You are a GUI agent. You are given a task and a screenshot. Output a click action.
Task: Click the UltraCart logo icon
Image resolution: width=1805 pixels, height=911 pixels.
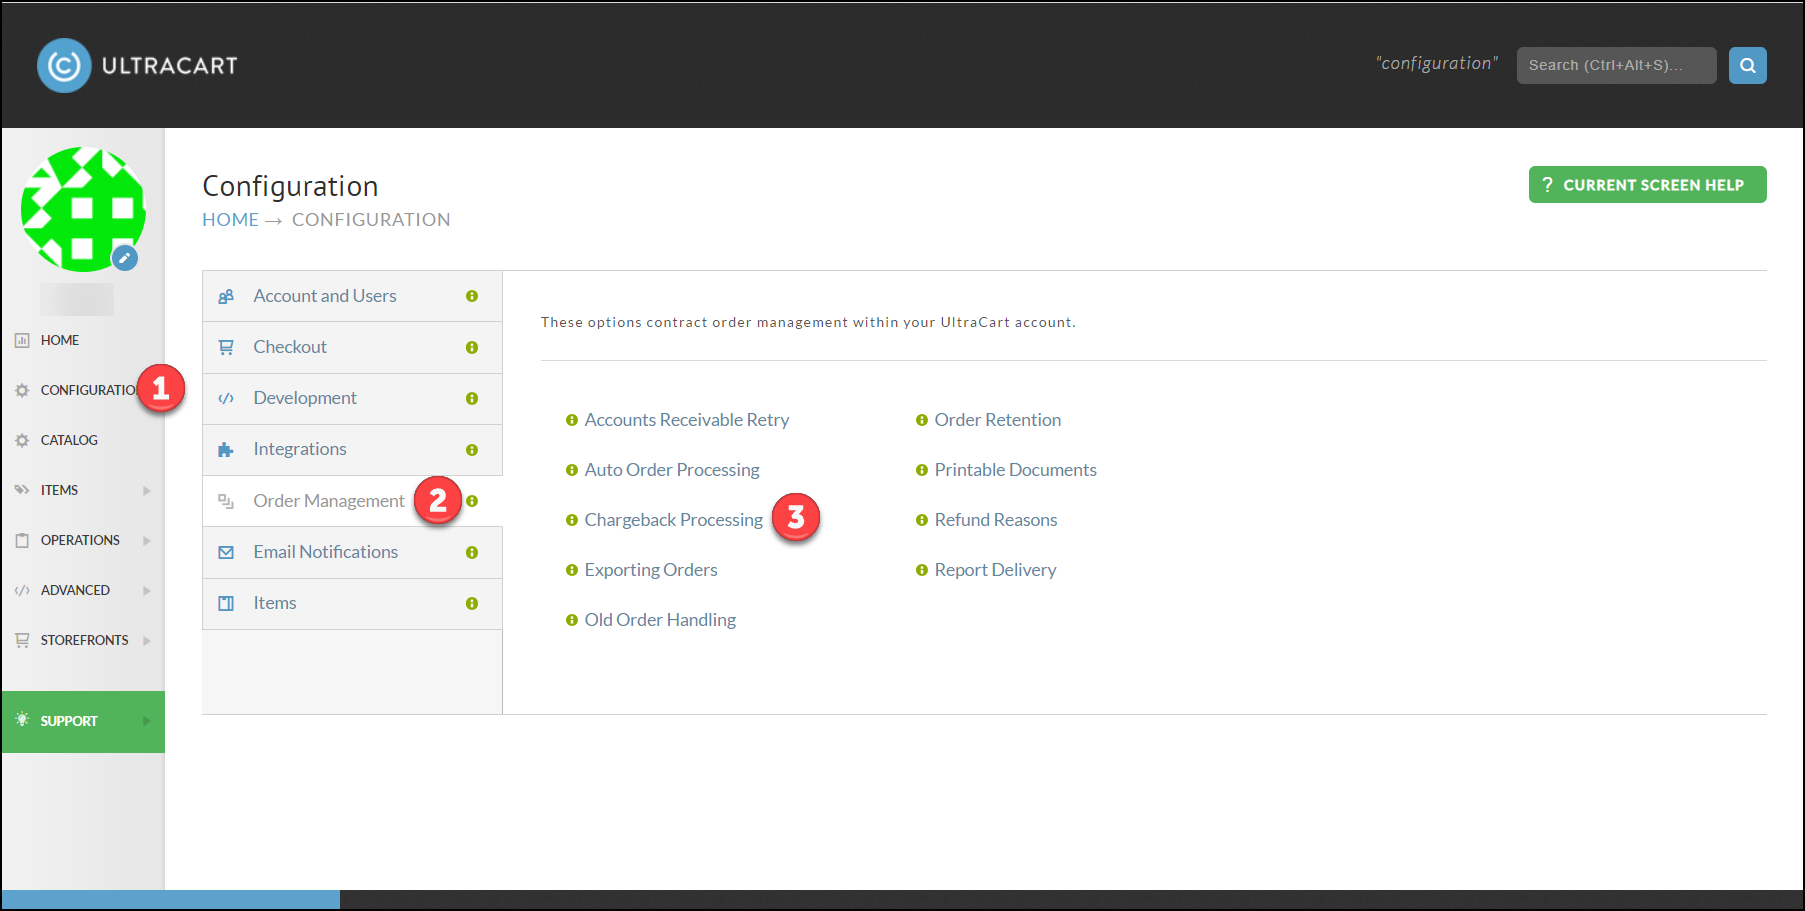point(64,66)
